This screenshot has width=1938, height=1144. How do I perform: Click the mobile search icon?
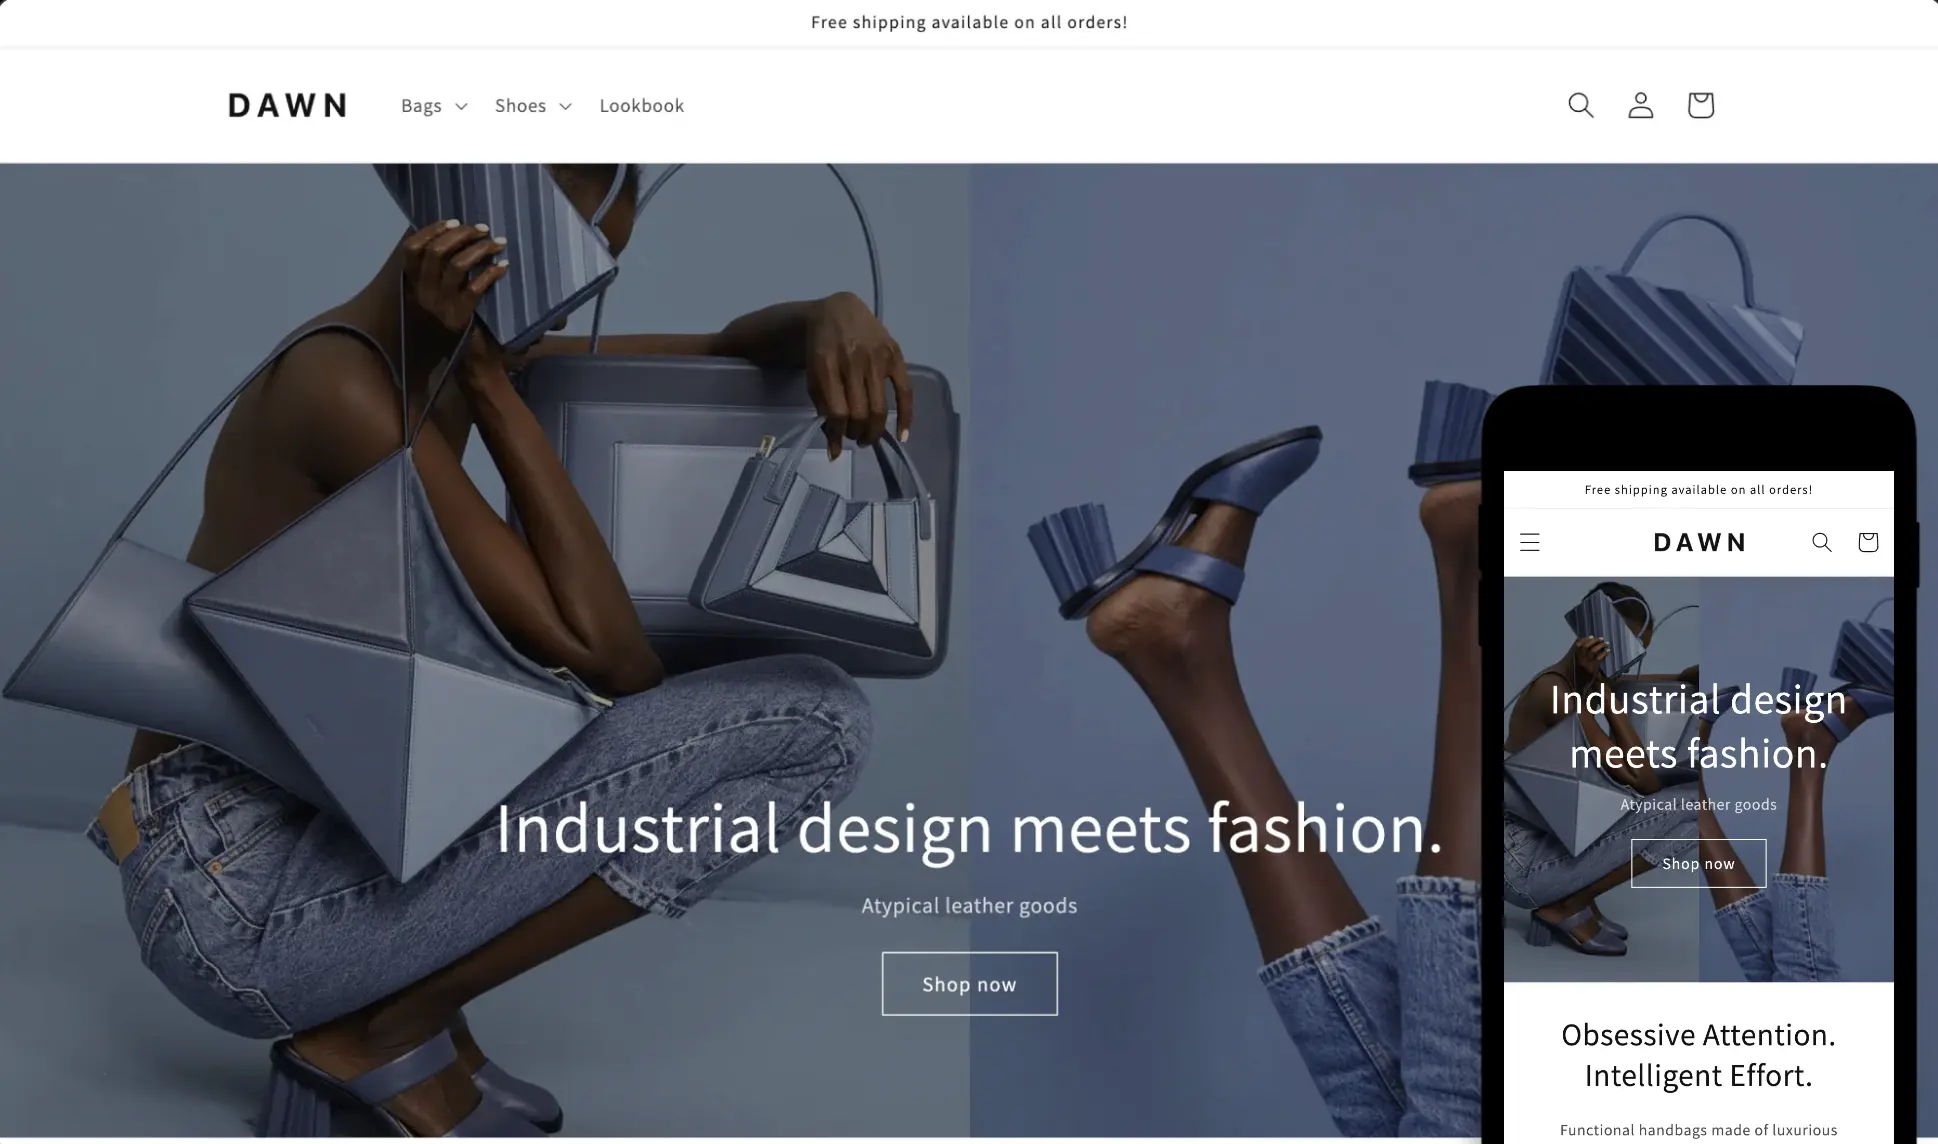click(1821, 542)
